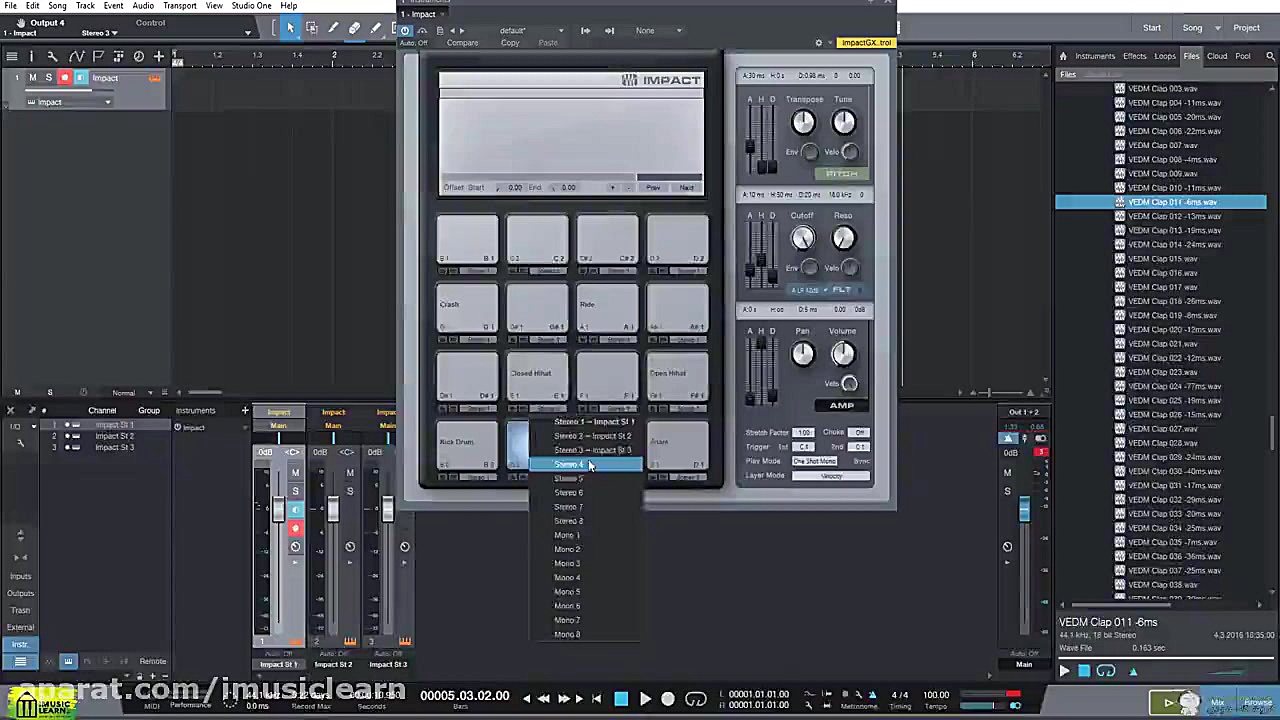Toggle the Impact plugin power button
The width and height of the screenshot is (1280, 720).
(x=405, y=31)
